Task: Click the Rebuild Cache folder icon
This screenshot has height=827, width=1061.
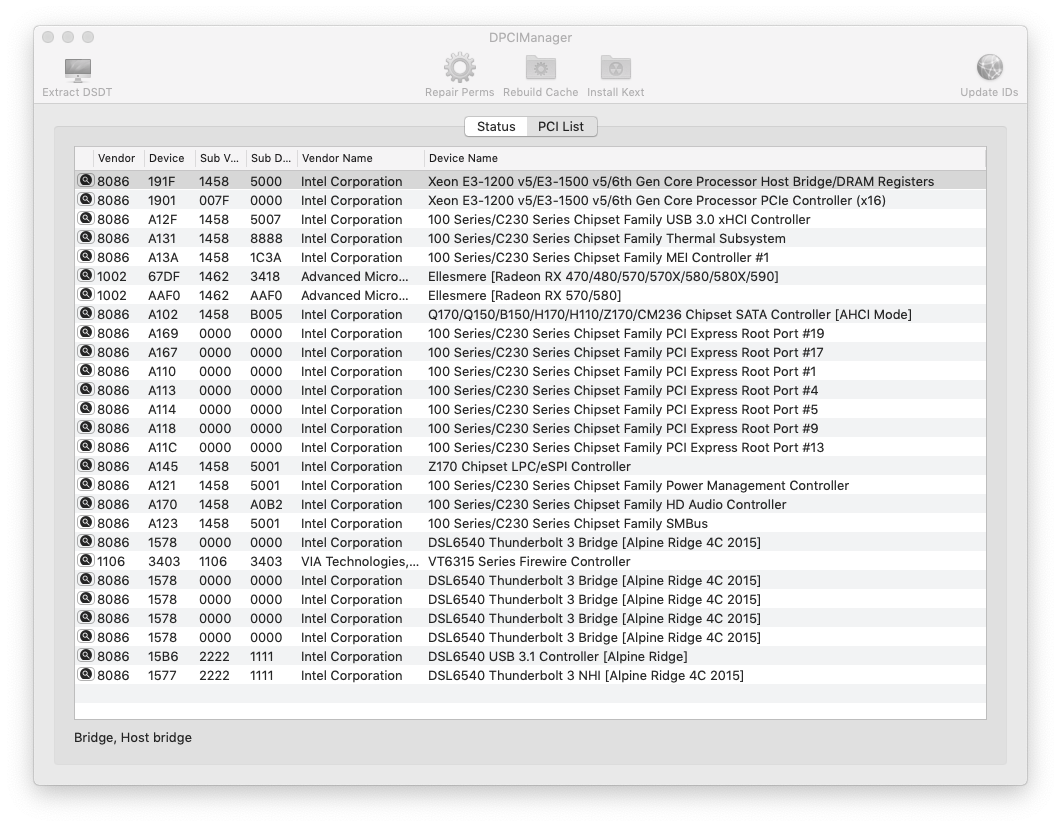Action: point(541,68)
